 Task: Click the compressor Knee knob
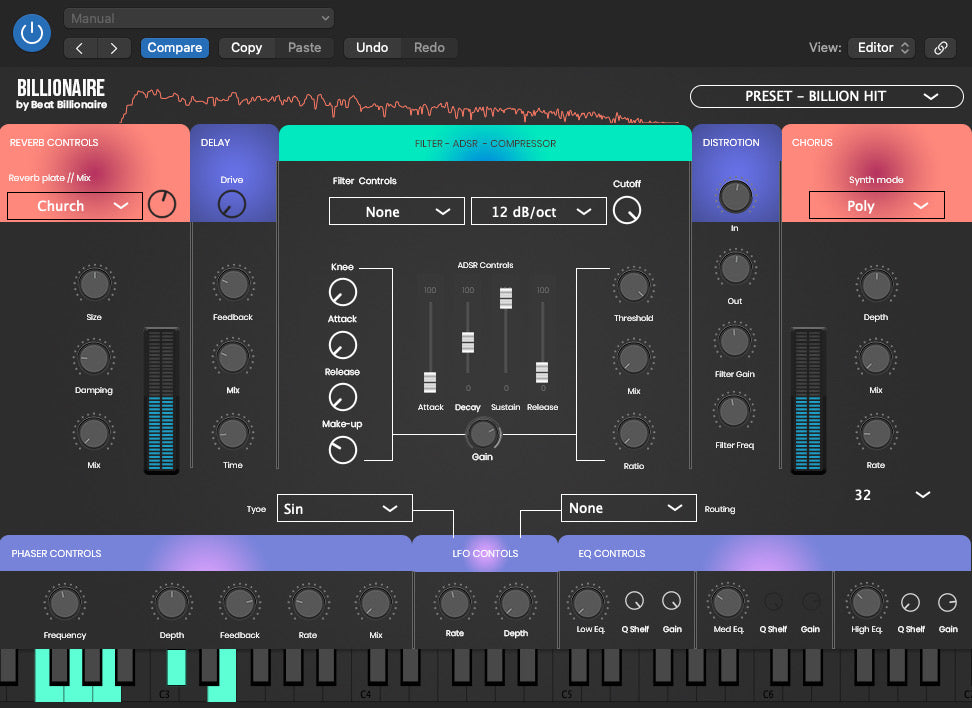(x=343, y=292)
